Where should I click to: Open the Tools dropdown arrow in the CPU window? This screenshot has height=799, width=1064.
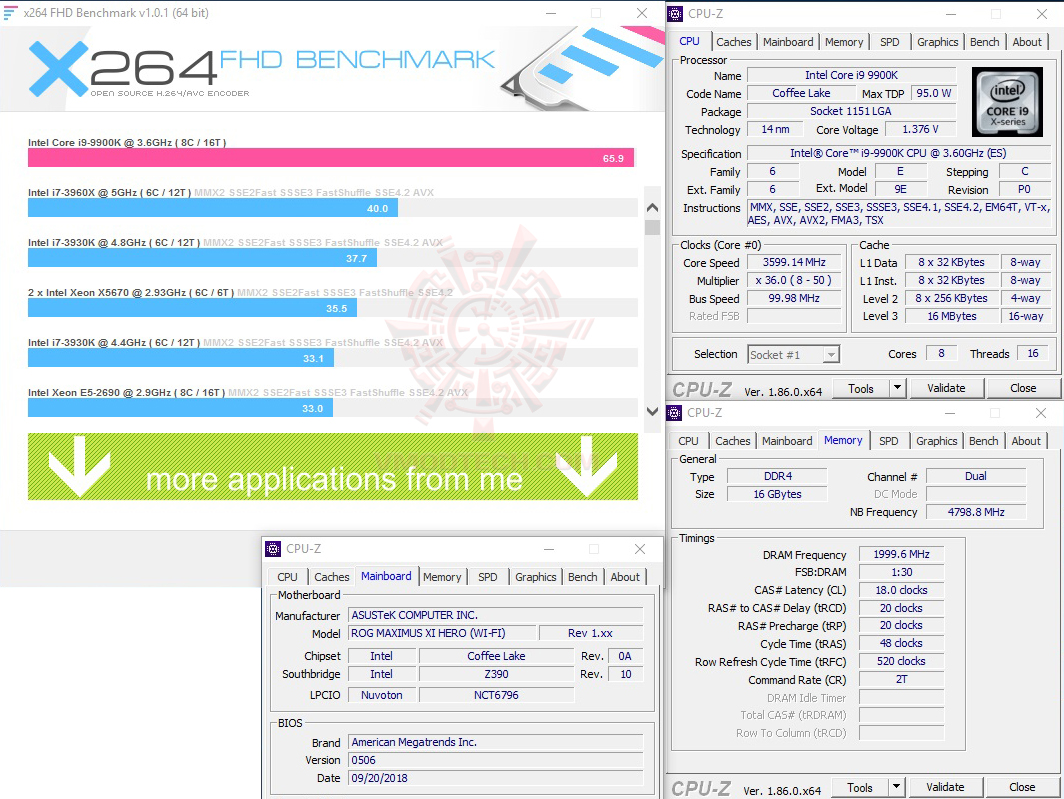click(x=897, y=388)
